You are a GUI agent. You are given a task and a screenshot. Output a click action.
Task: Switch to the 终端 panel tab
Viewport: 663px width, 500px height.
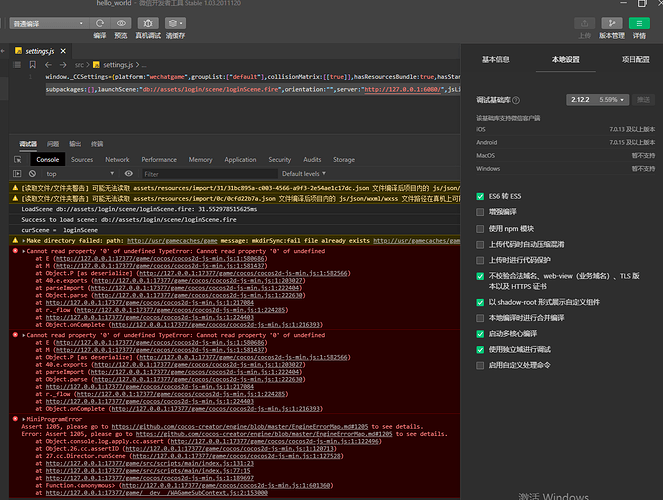click(x=97, y=144)
